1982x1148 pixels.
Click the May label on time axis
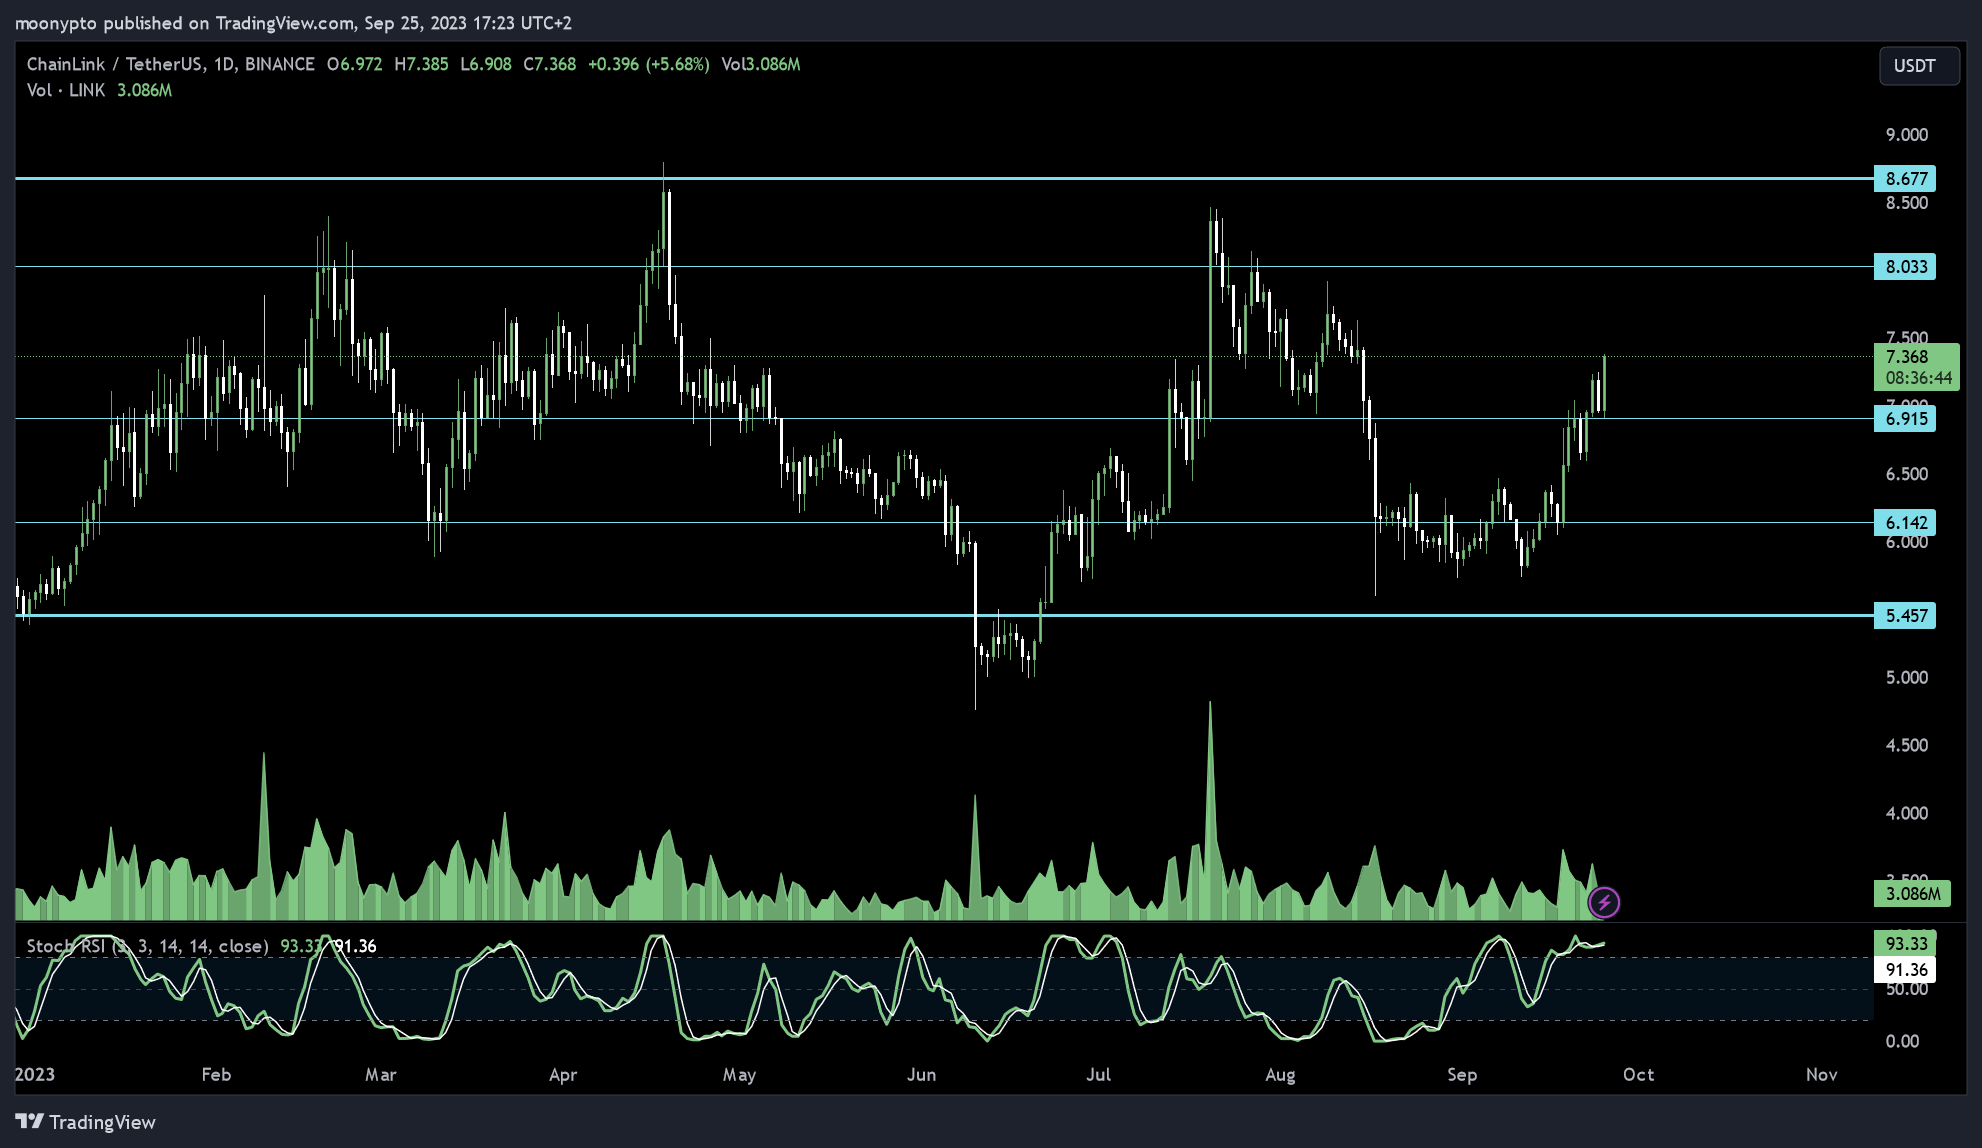739,1075
